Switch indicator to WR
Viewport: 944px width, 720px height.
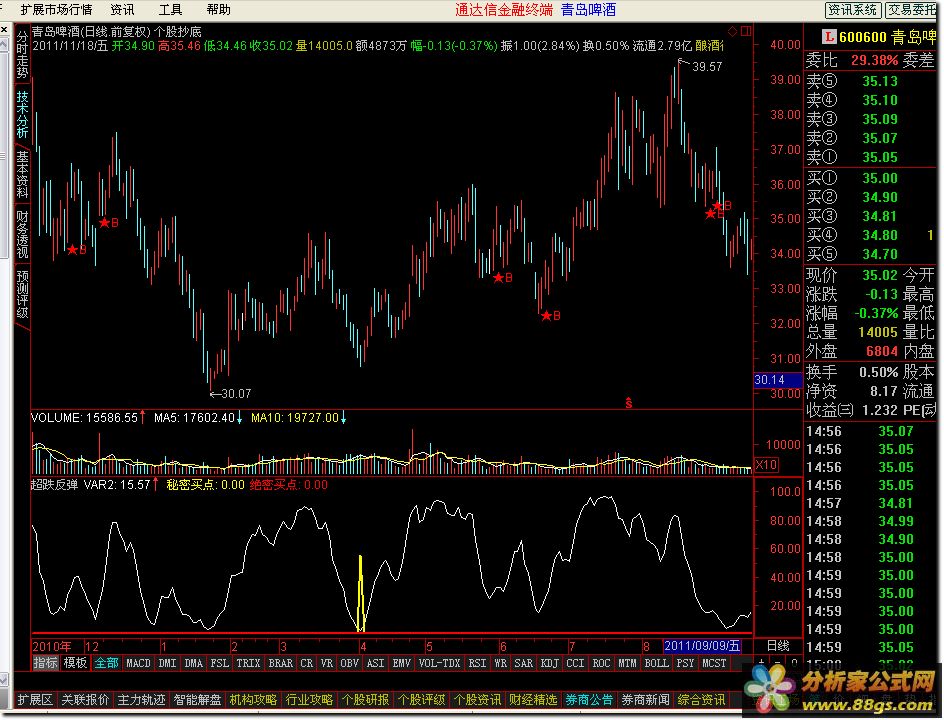pos(500,663)
